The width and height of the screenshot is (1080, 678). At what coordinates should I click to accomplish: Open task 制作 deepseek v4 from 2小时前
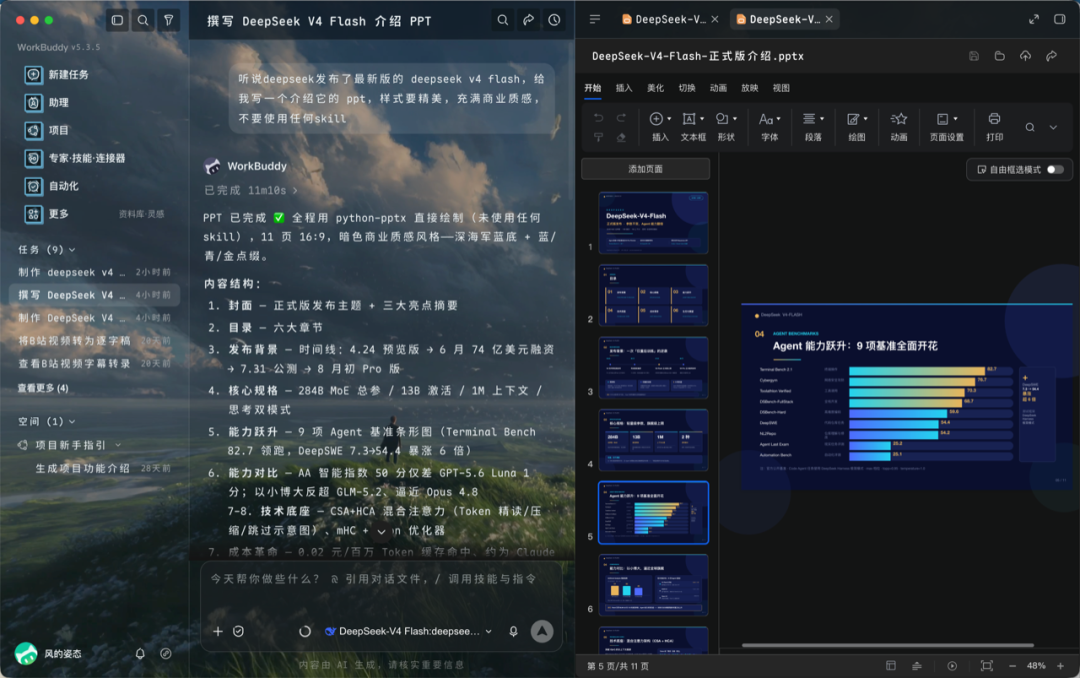tap(94, 272)
